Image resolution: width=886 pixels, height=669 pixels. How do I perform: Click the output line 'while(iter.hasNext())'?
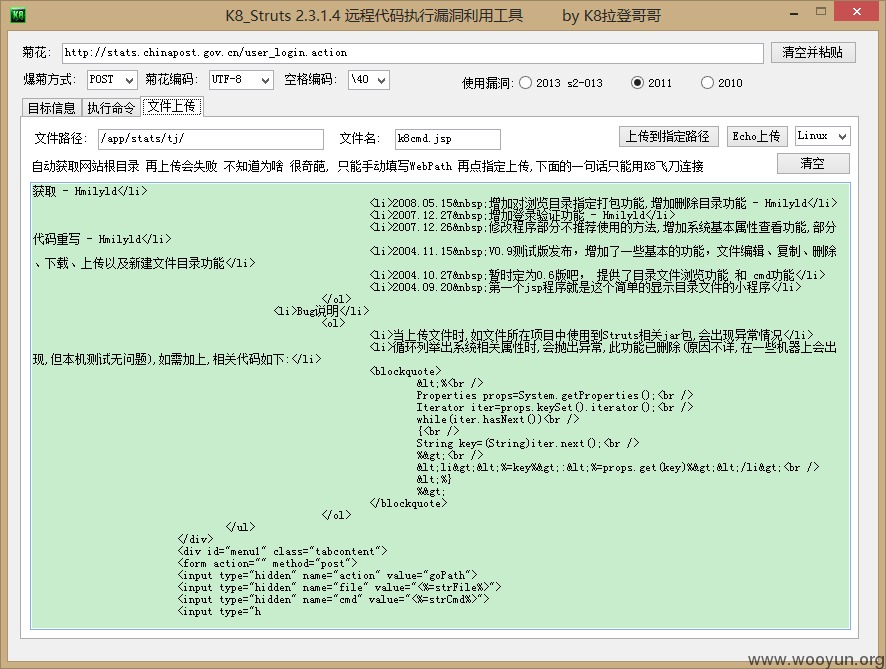tap(497, 419)
